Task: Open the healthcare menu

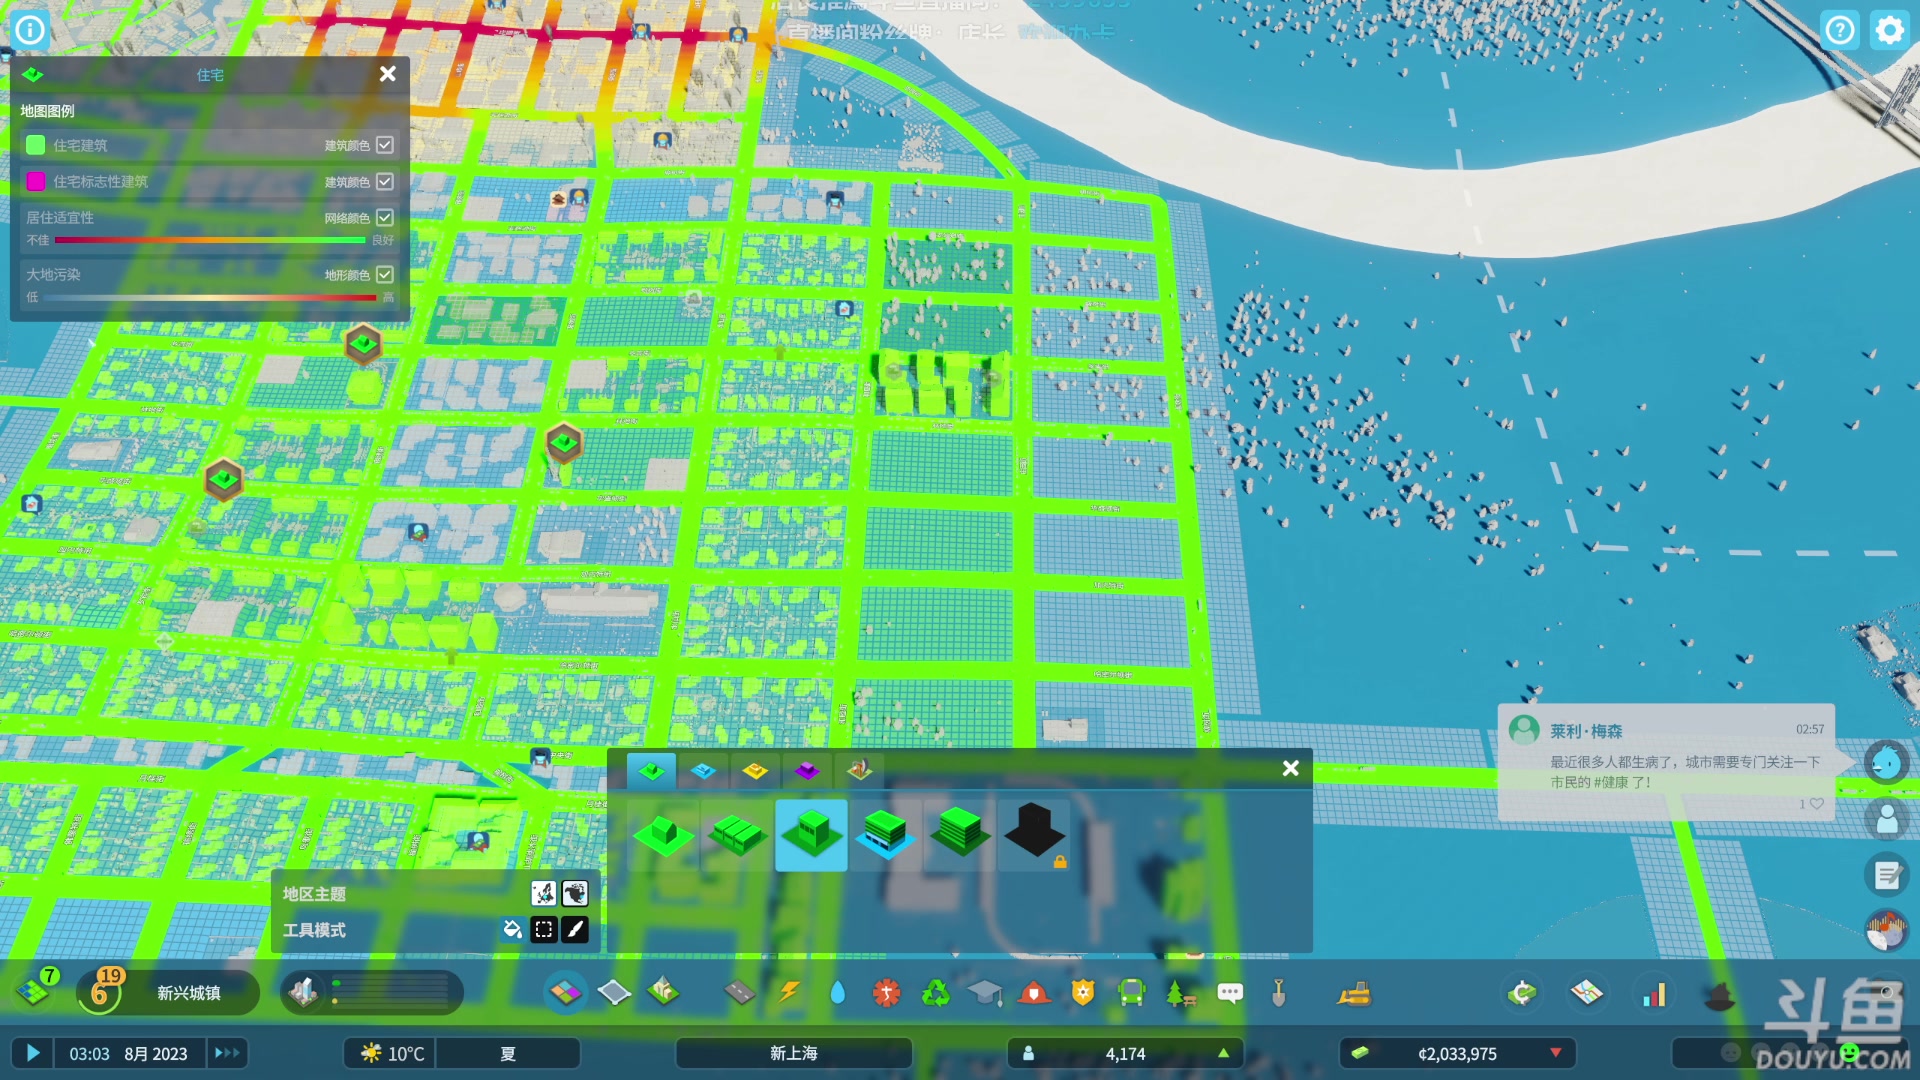Action: (887, 993)
